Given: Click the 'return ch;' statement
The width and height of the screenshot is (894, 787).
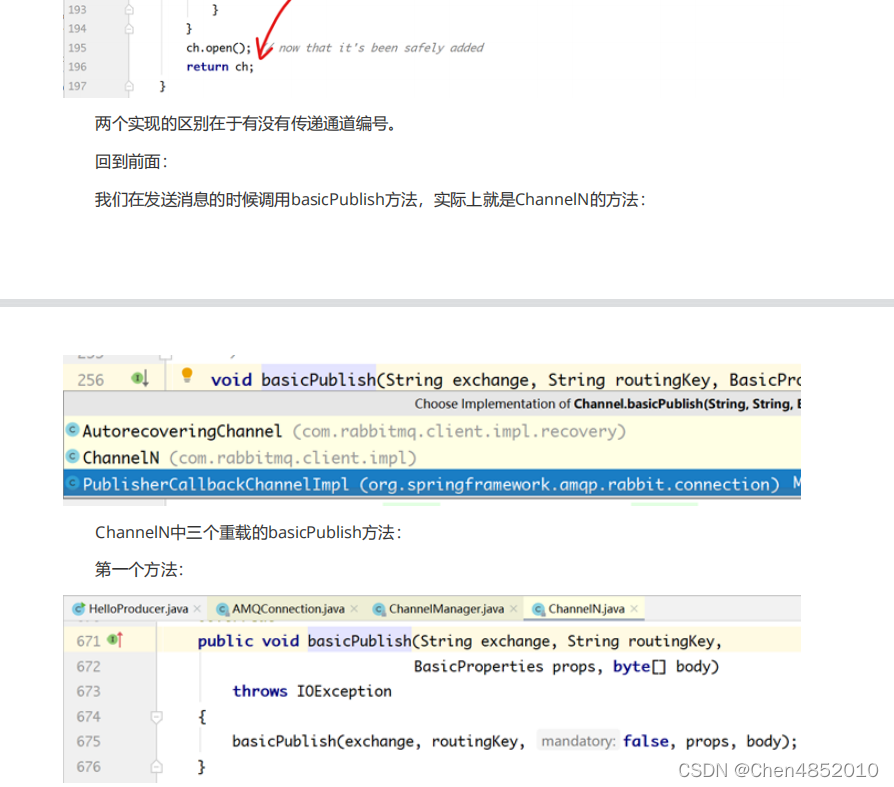Looking at the screenshot, I should click(x=220, y=67).
